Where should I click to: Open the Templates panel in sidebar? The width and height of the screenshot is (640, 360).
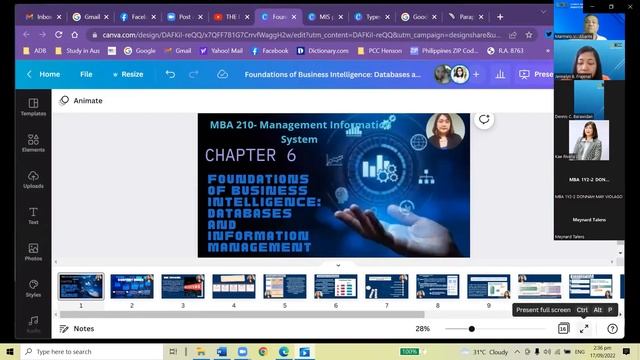point(33,107)
